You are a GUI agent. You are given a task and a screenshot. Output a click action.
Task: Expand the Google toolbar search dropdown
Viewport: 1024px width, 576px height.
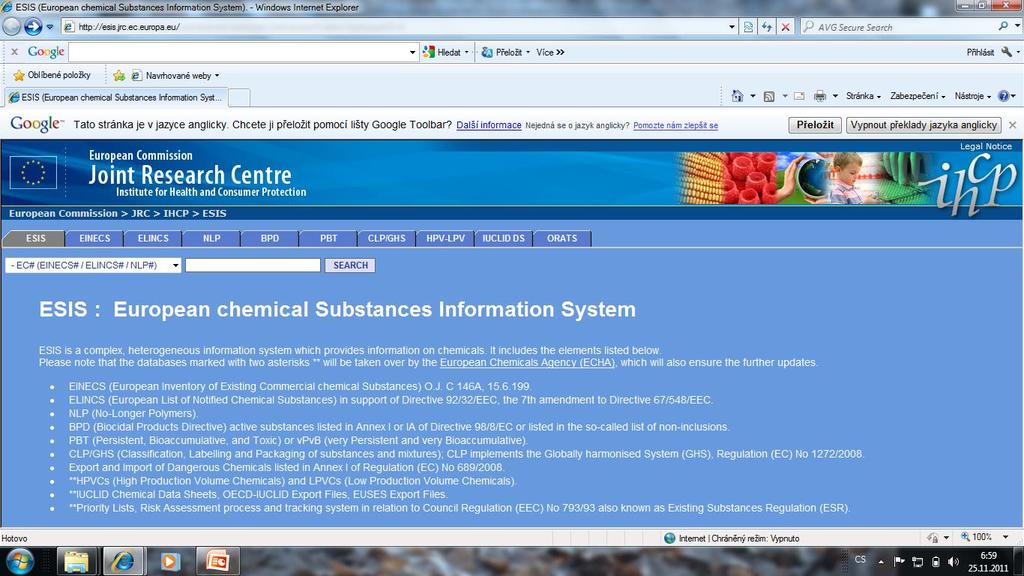point(412,52)
